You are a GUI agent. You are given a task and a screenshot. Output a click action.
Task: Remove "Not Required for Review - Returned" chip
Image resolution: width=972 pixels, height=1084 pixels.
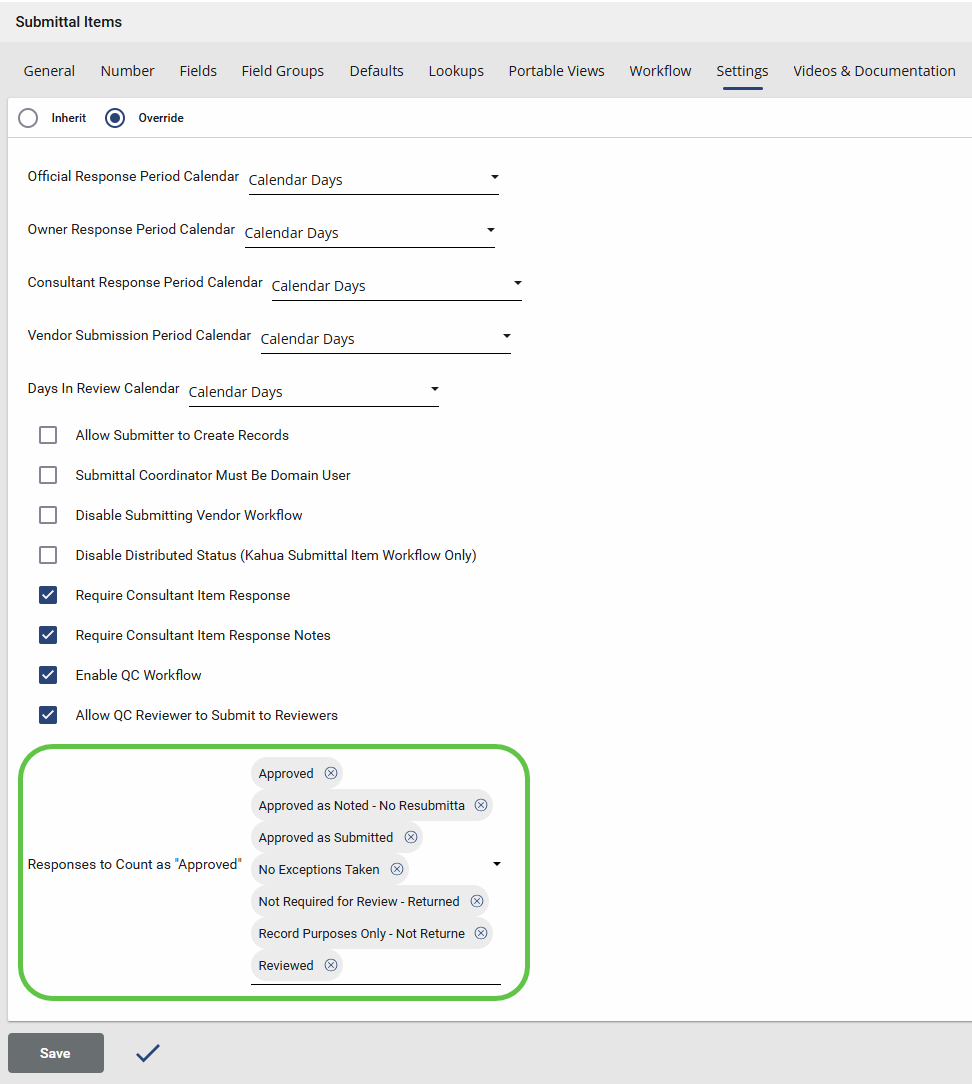(477, 901)
